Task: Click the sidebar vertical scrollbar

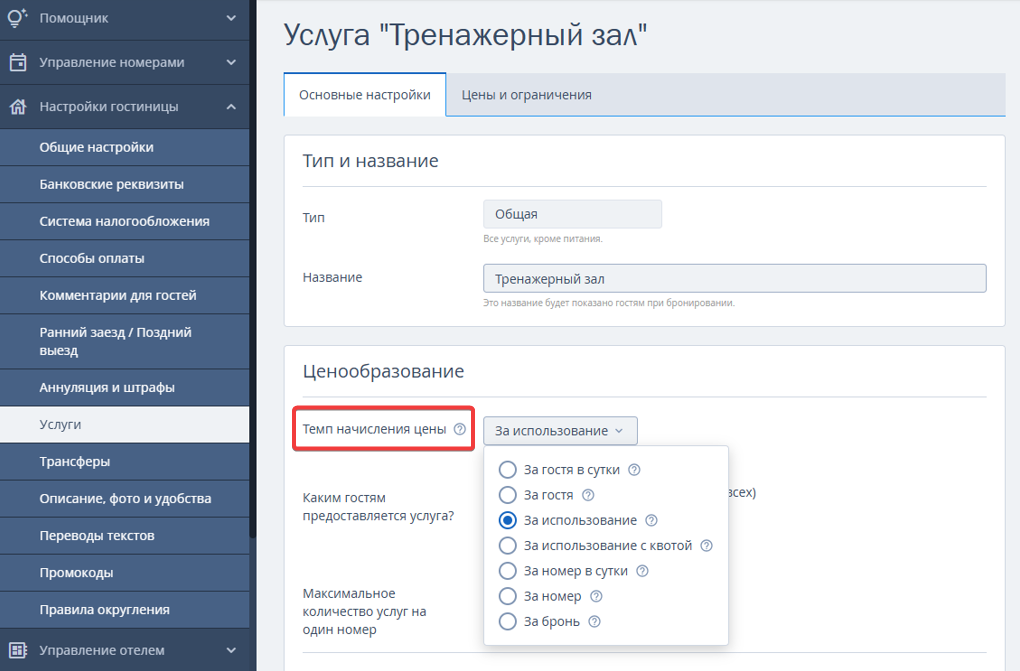Action: [x=253, y=269]
